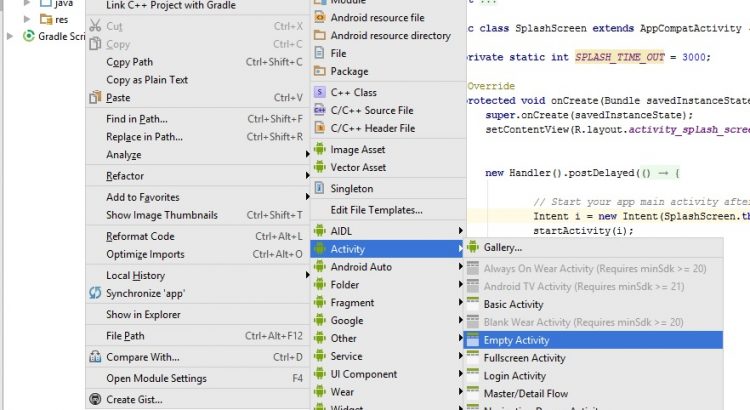Image resolution: width=750 pixels, height=410 pixels.
Task: Click the Package folder icon
Action: (x=320, y=72)
